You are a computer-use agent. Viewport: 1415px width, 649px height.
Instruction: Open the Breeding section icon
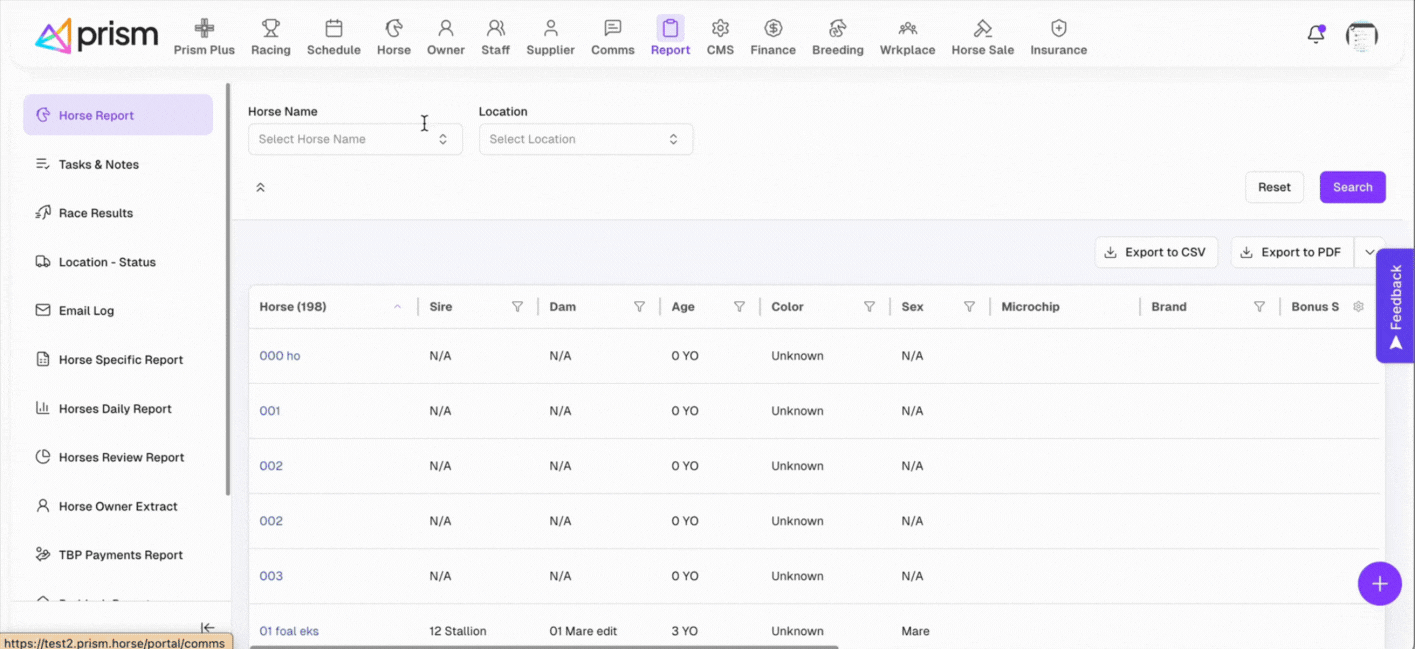click(837, 29)
